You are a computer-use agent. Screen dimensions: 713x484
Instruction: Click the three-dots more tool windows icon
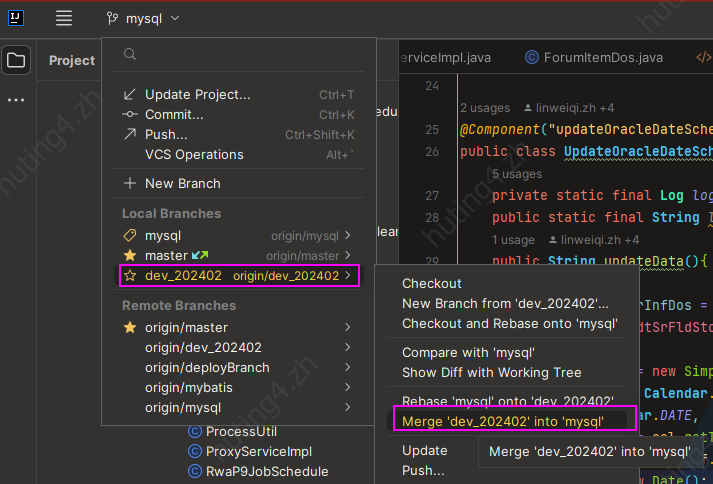(16, 100)
